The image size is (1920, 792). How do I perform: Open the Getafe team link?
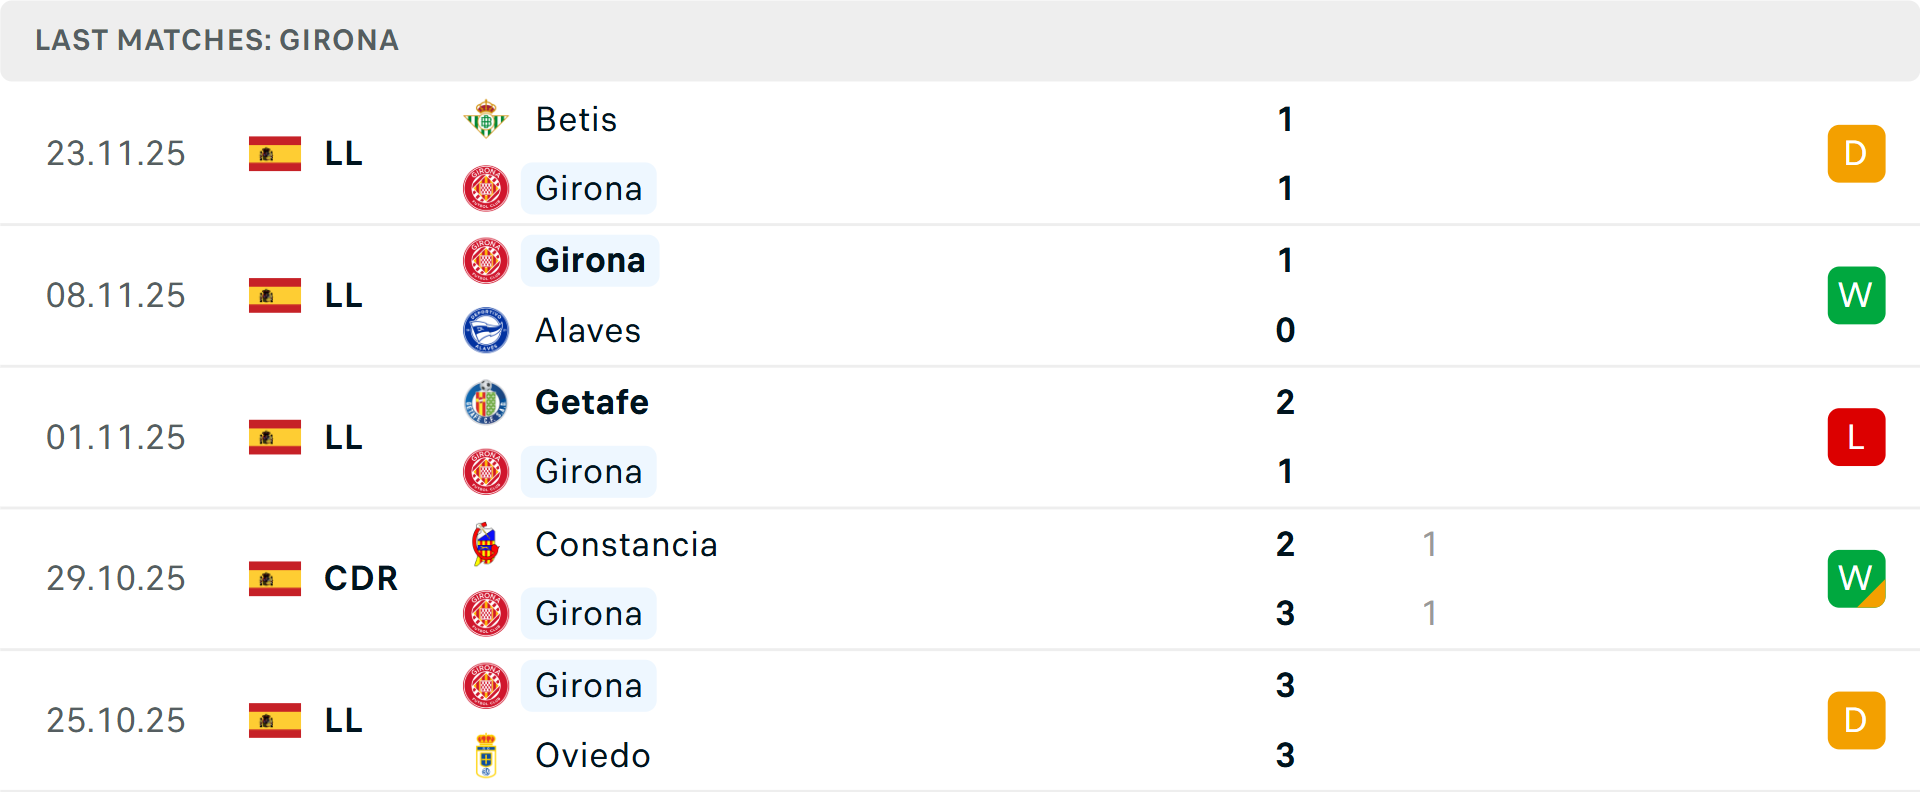[592, 402]
